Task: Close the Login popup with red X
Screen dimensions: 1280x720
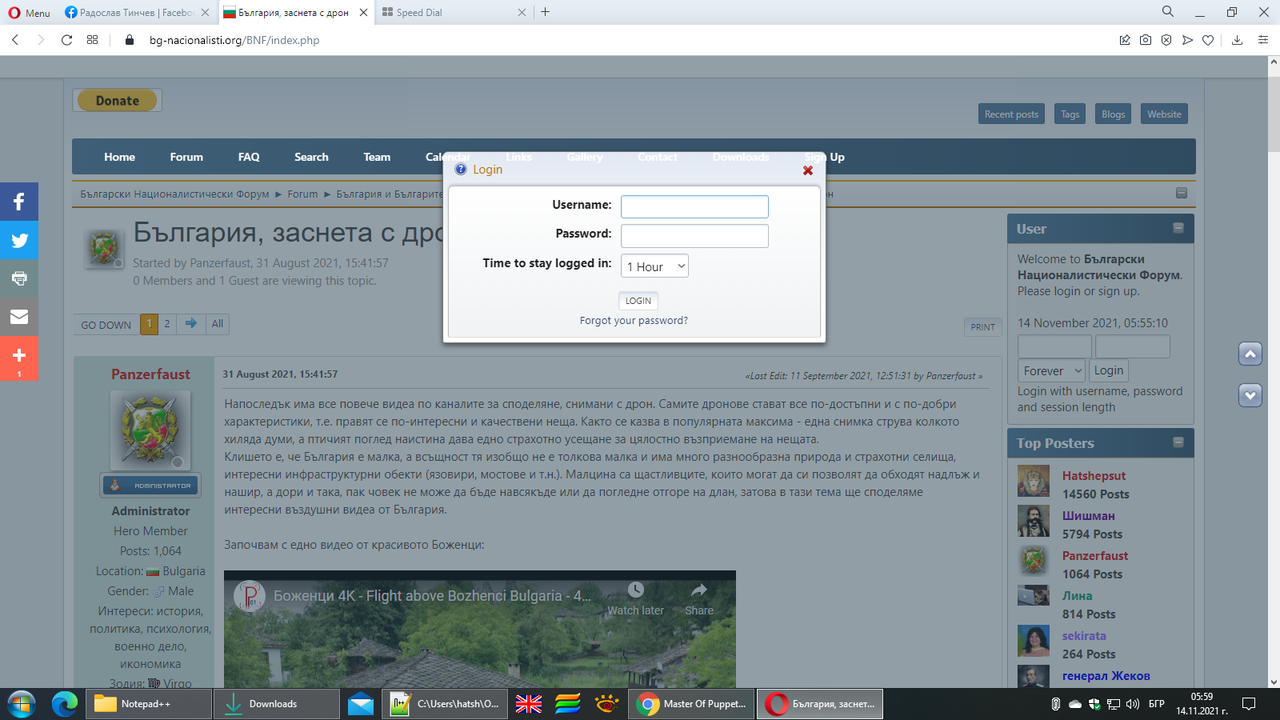Action: click(808, 170)
